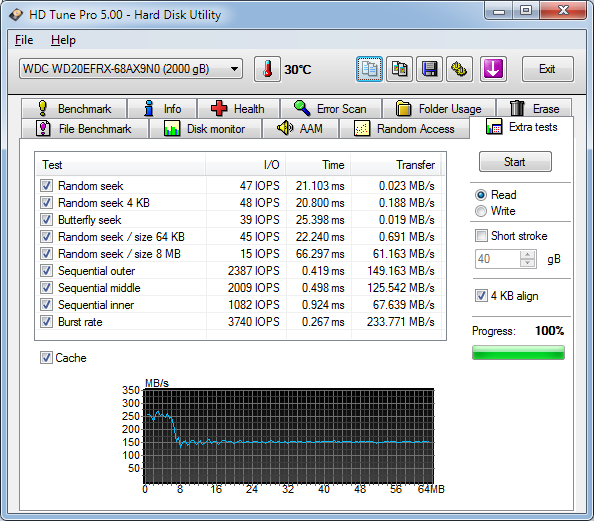Click the Exit button
The width and height of the screenshot is (594, 521).
pos(547,69)
